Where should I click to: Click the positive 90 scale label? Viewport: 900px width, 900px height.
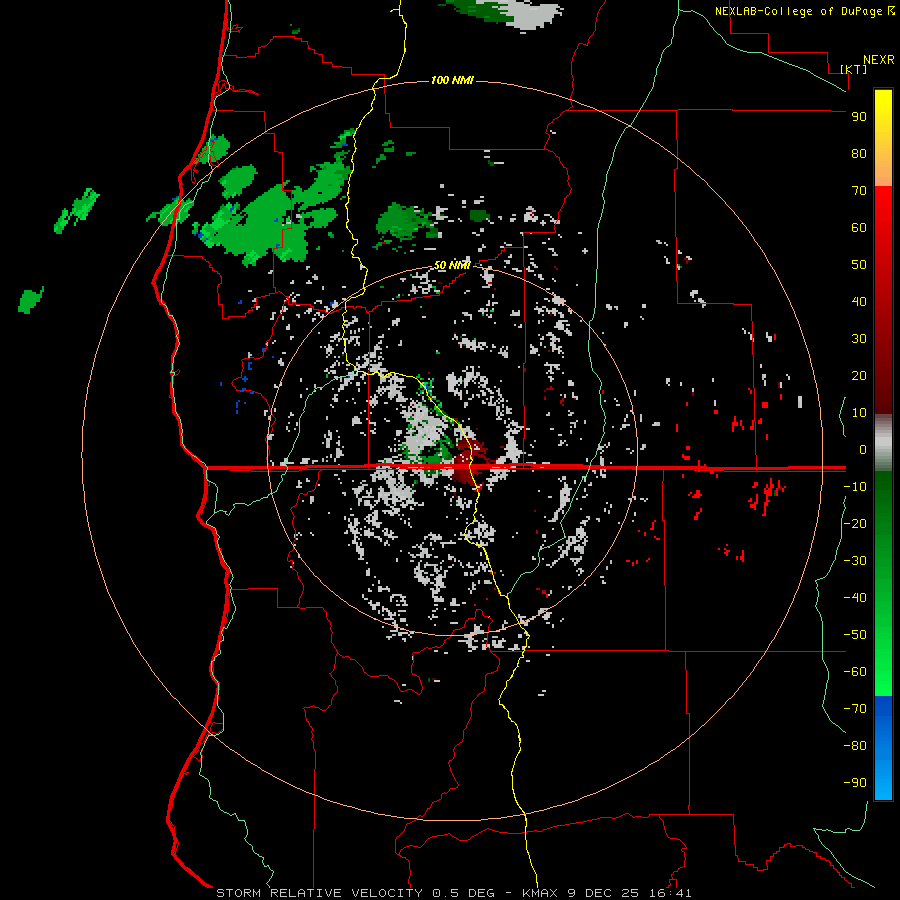[x=859, y=117]
